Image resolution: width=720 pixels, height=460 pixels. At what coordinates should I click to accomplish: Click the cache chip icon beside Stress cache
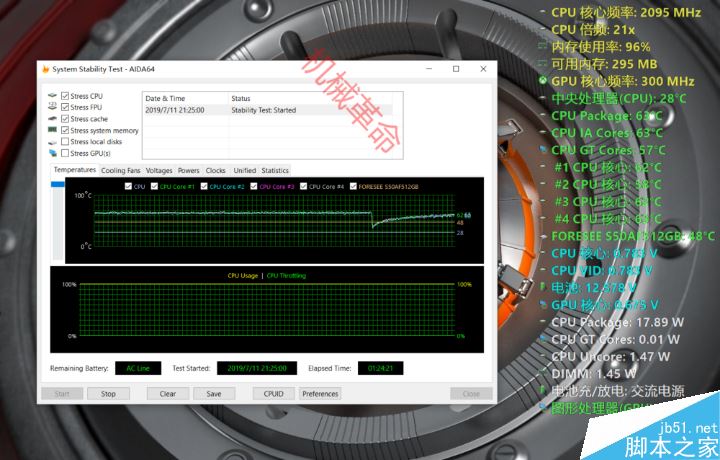click(x=52, y=118)
